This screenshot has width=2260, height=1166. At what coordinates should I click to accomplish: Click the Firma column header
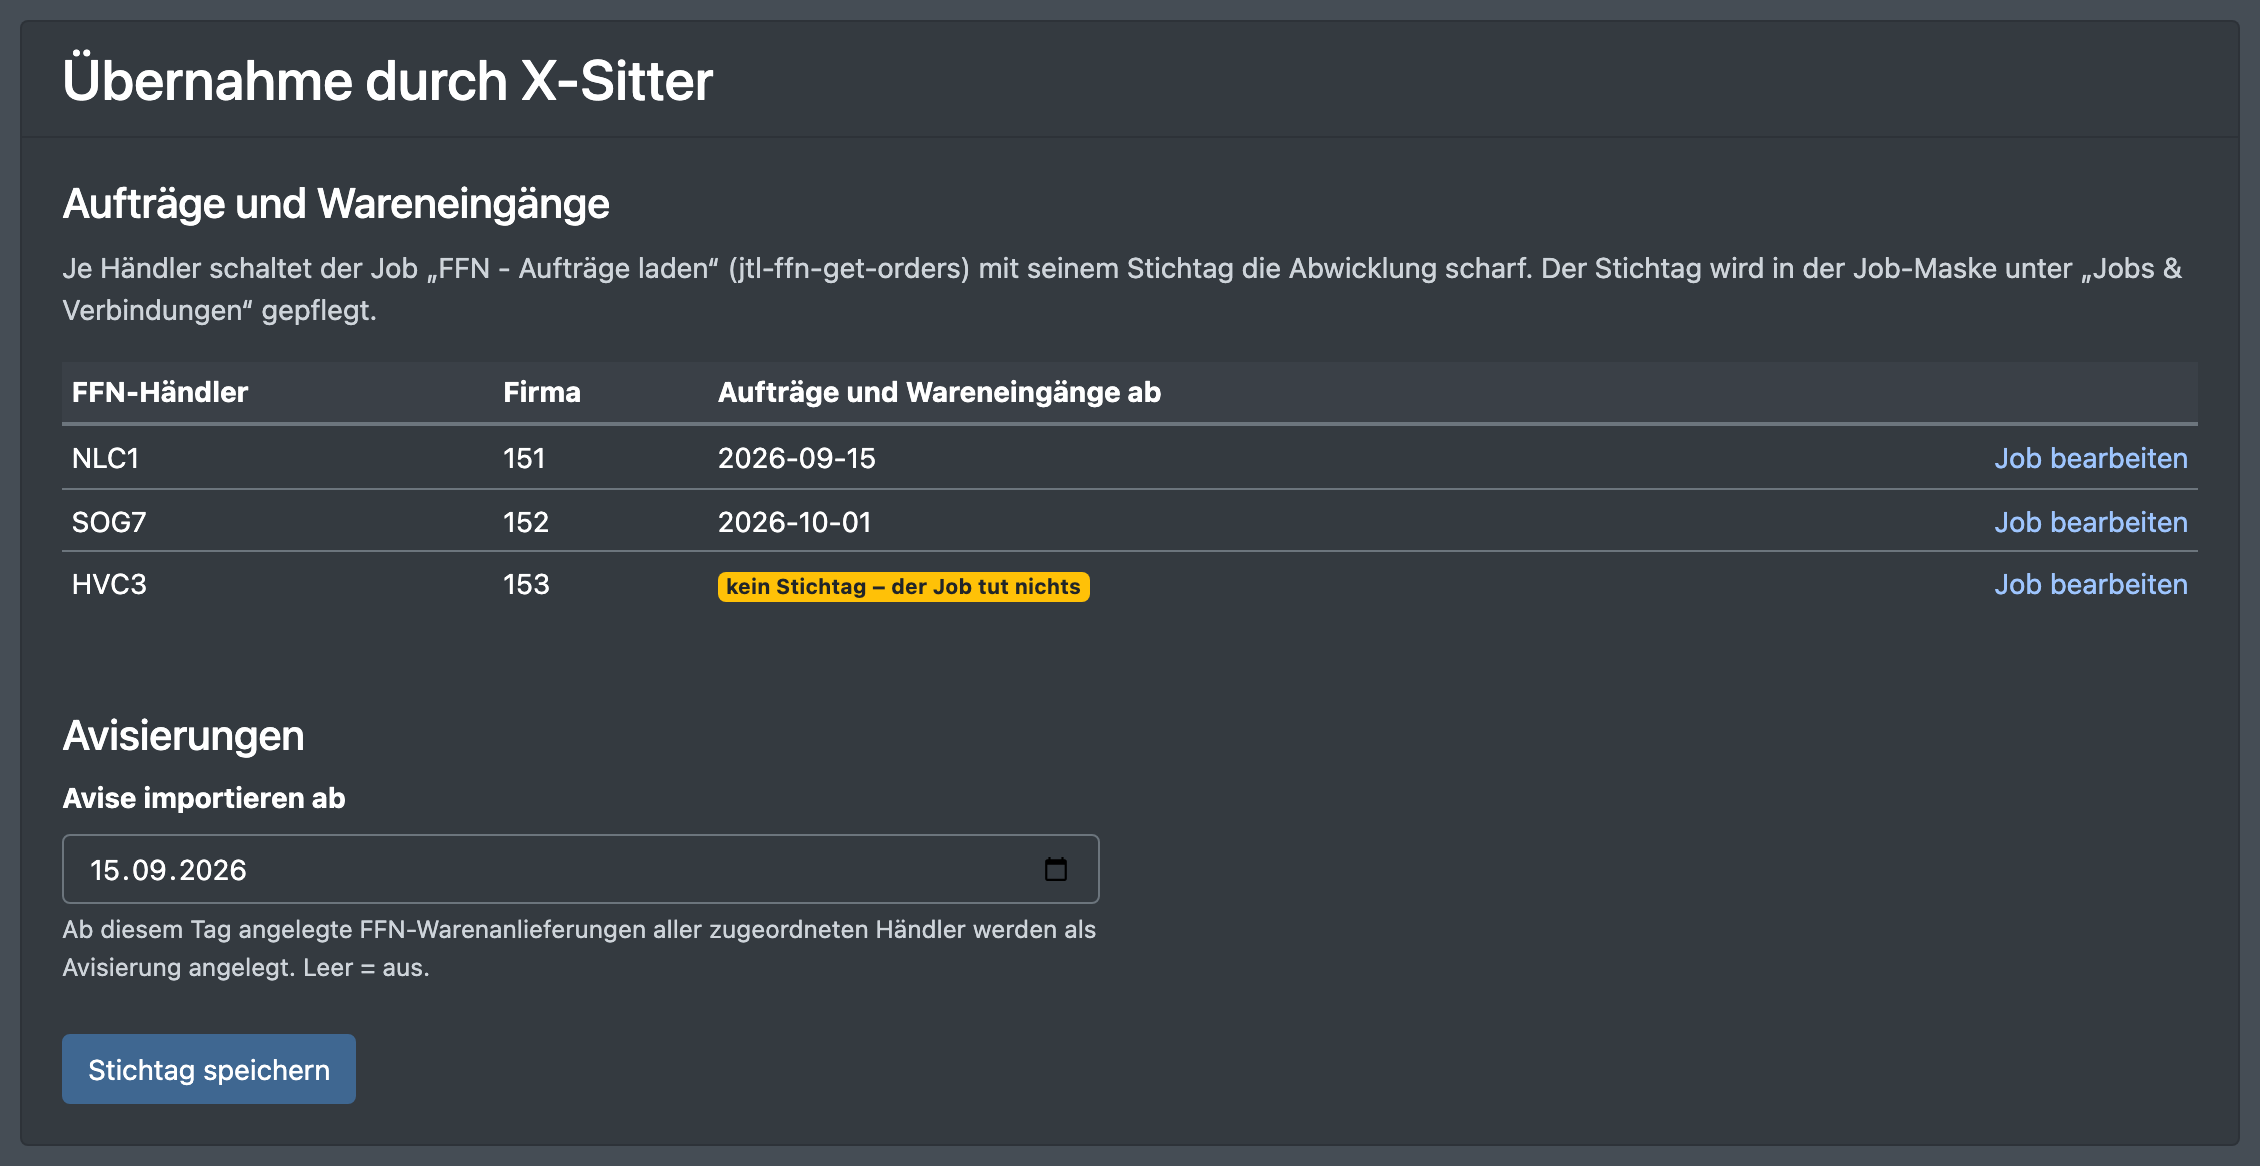(542, 392)
